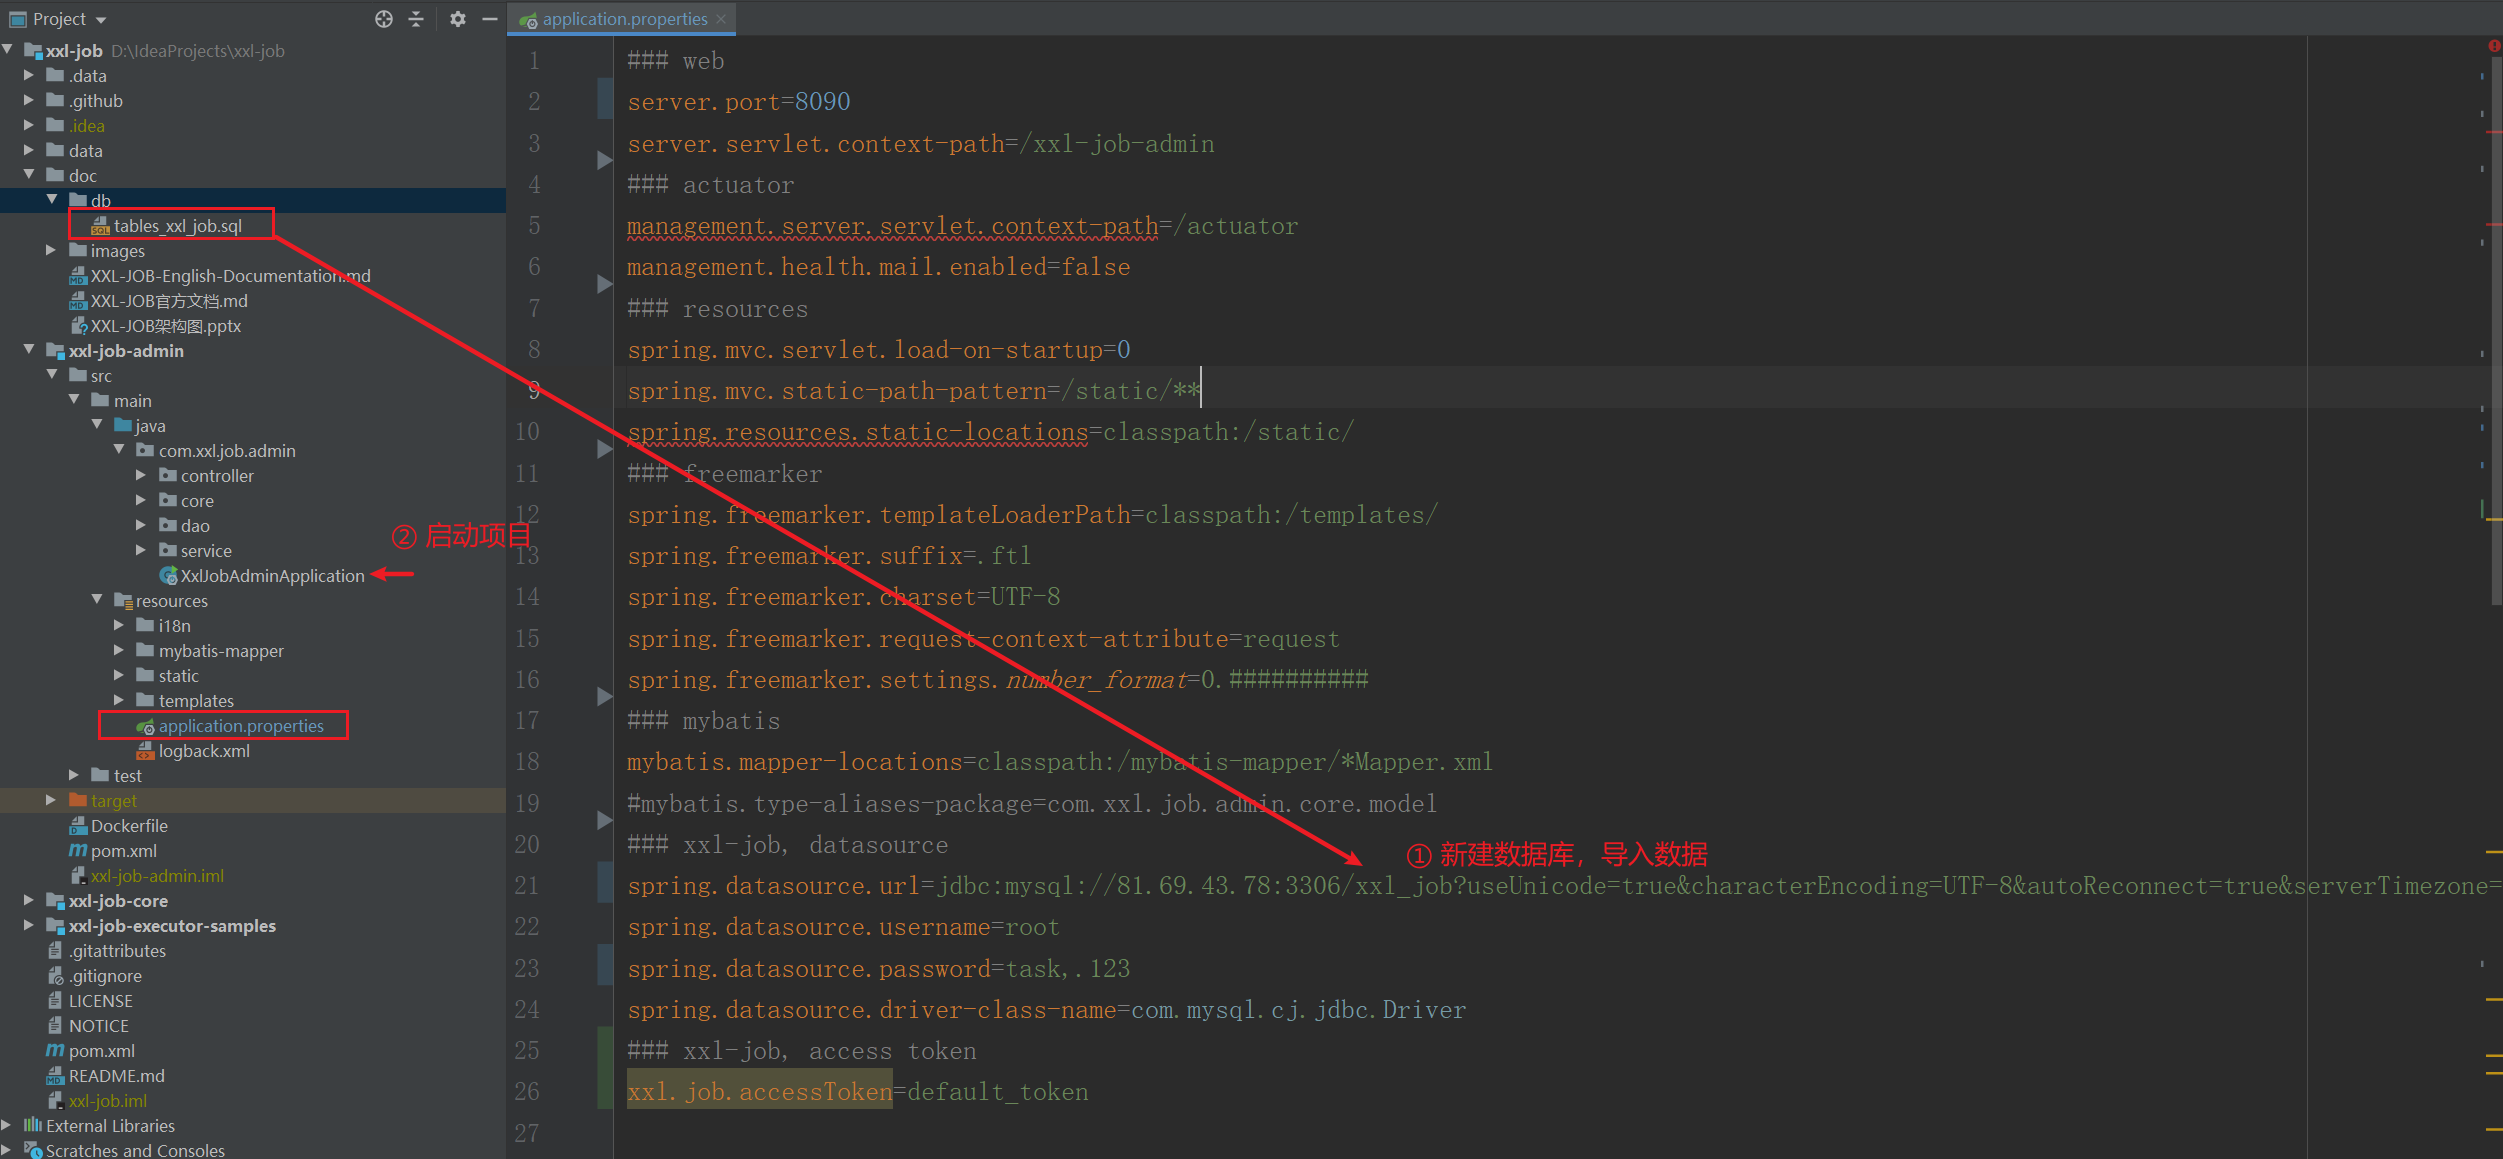
Task: Click the collapse all icon in Project panel
Action: (416, 19)
